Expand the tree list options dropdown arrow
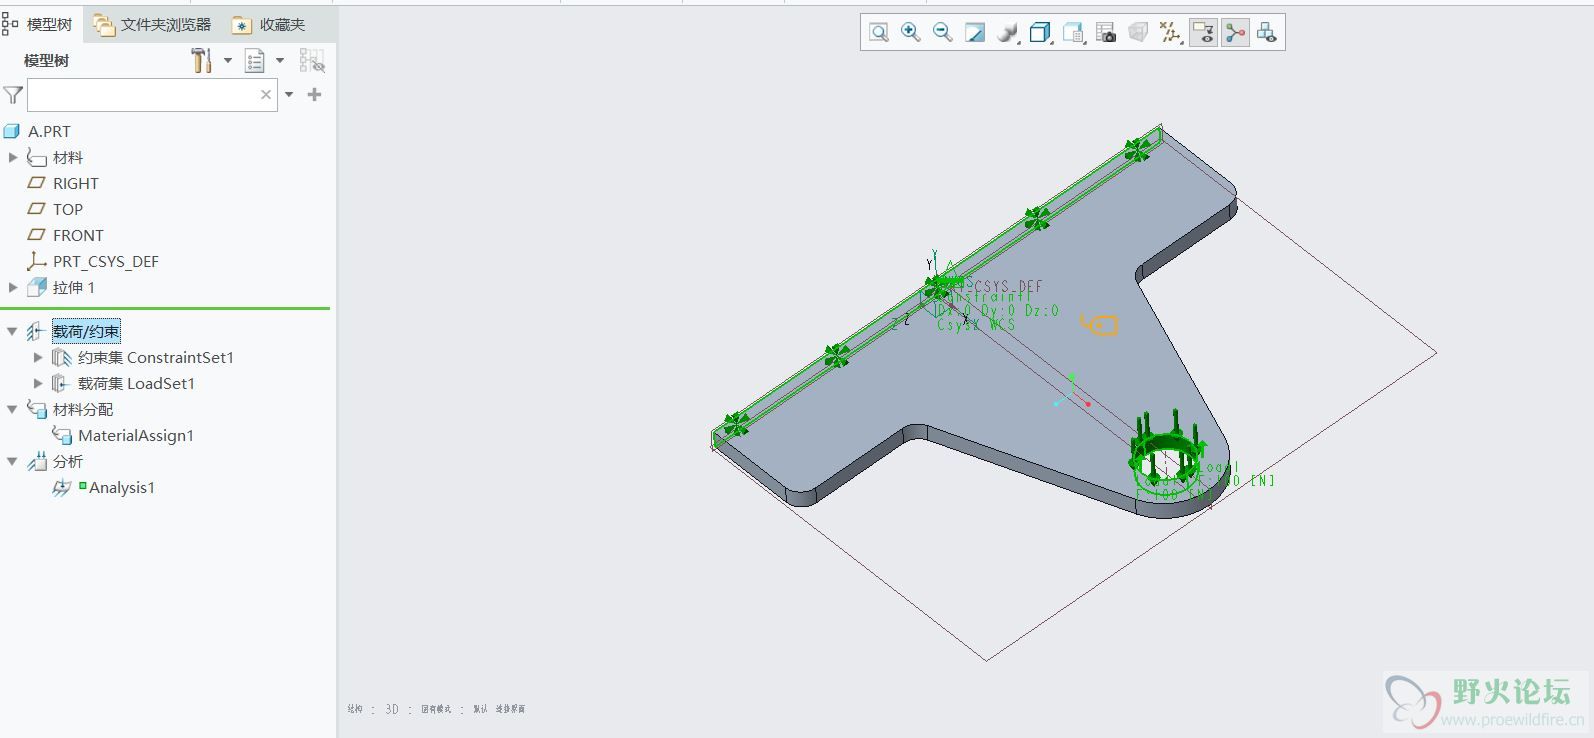 280,61
